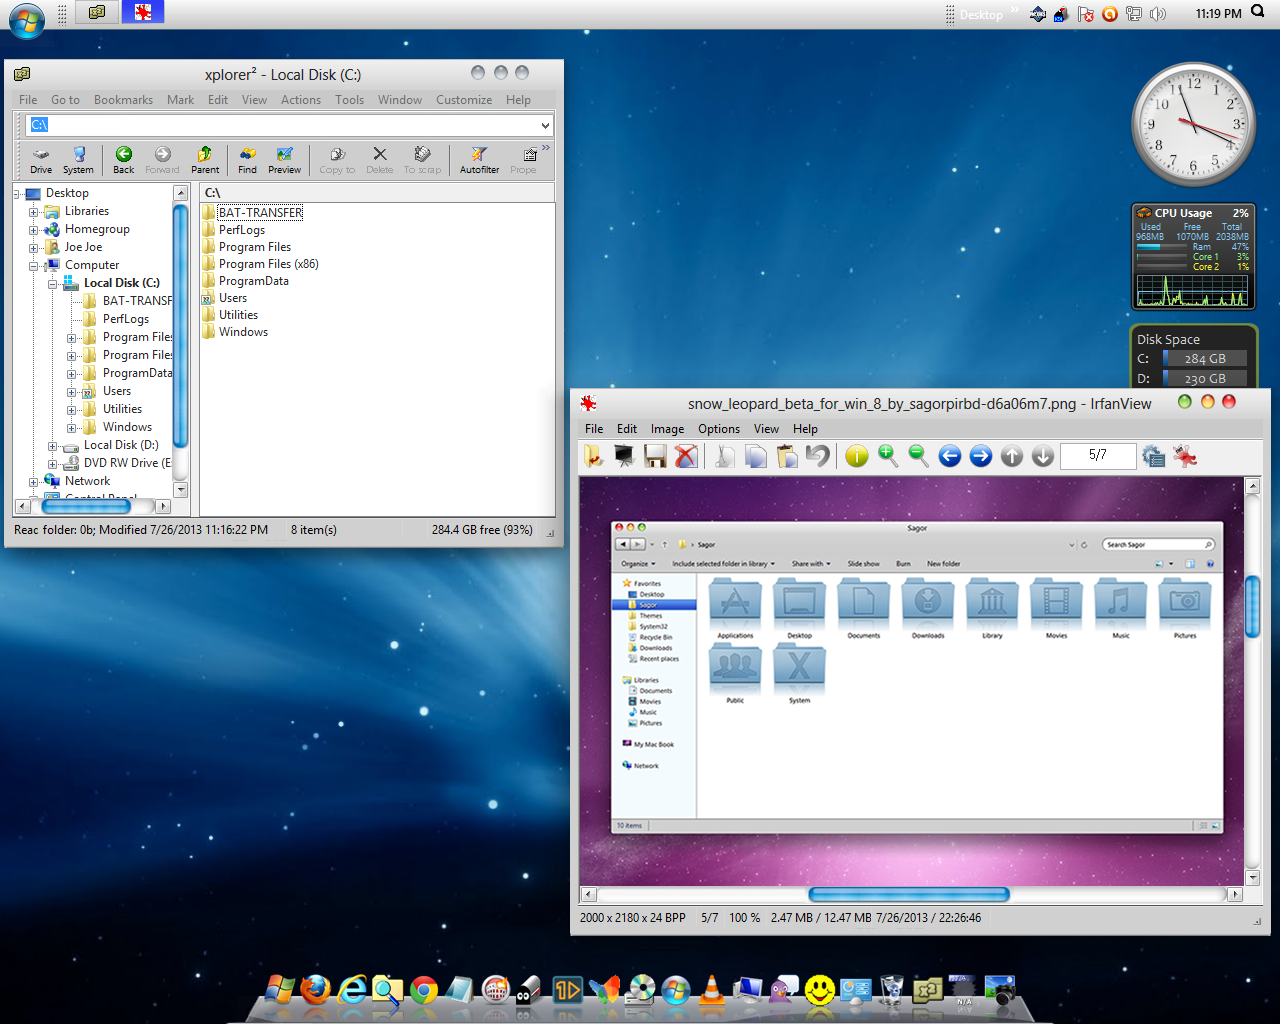Click the 5/7 image index field
The width and height of the screenshot is (1280, 1024).
point(1098,455)
